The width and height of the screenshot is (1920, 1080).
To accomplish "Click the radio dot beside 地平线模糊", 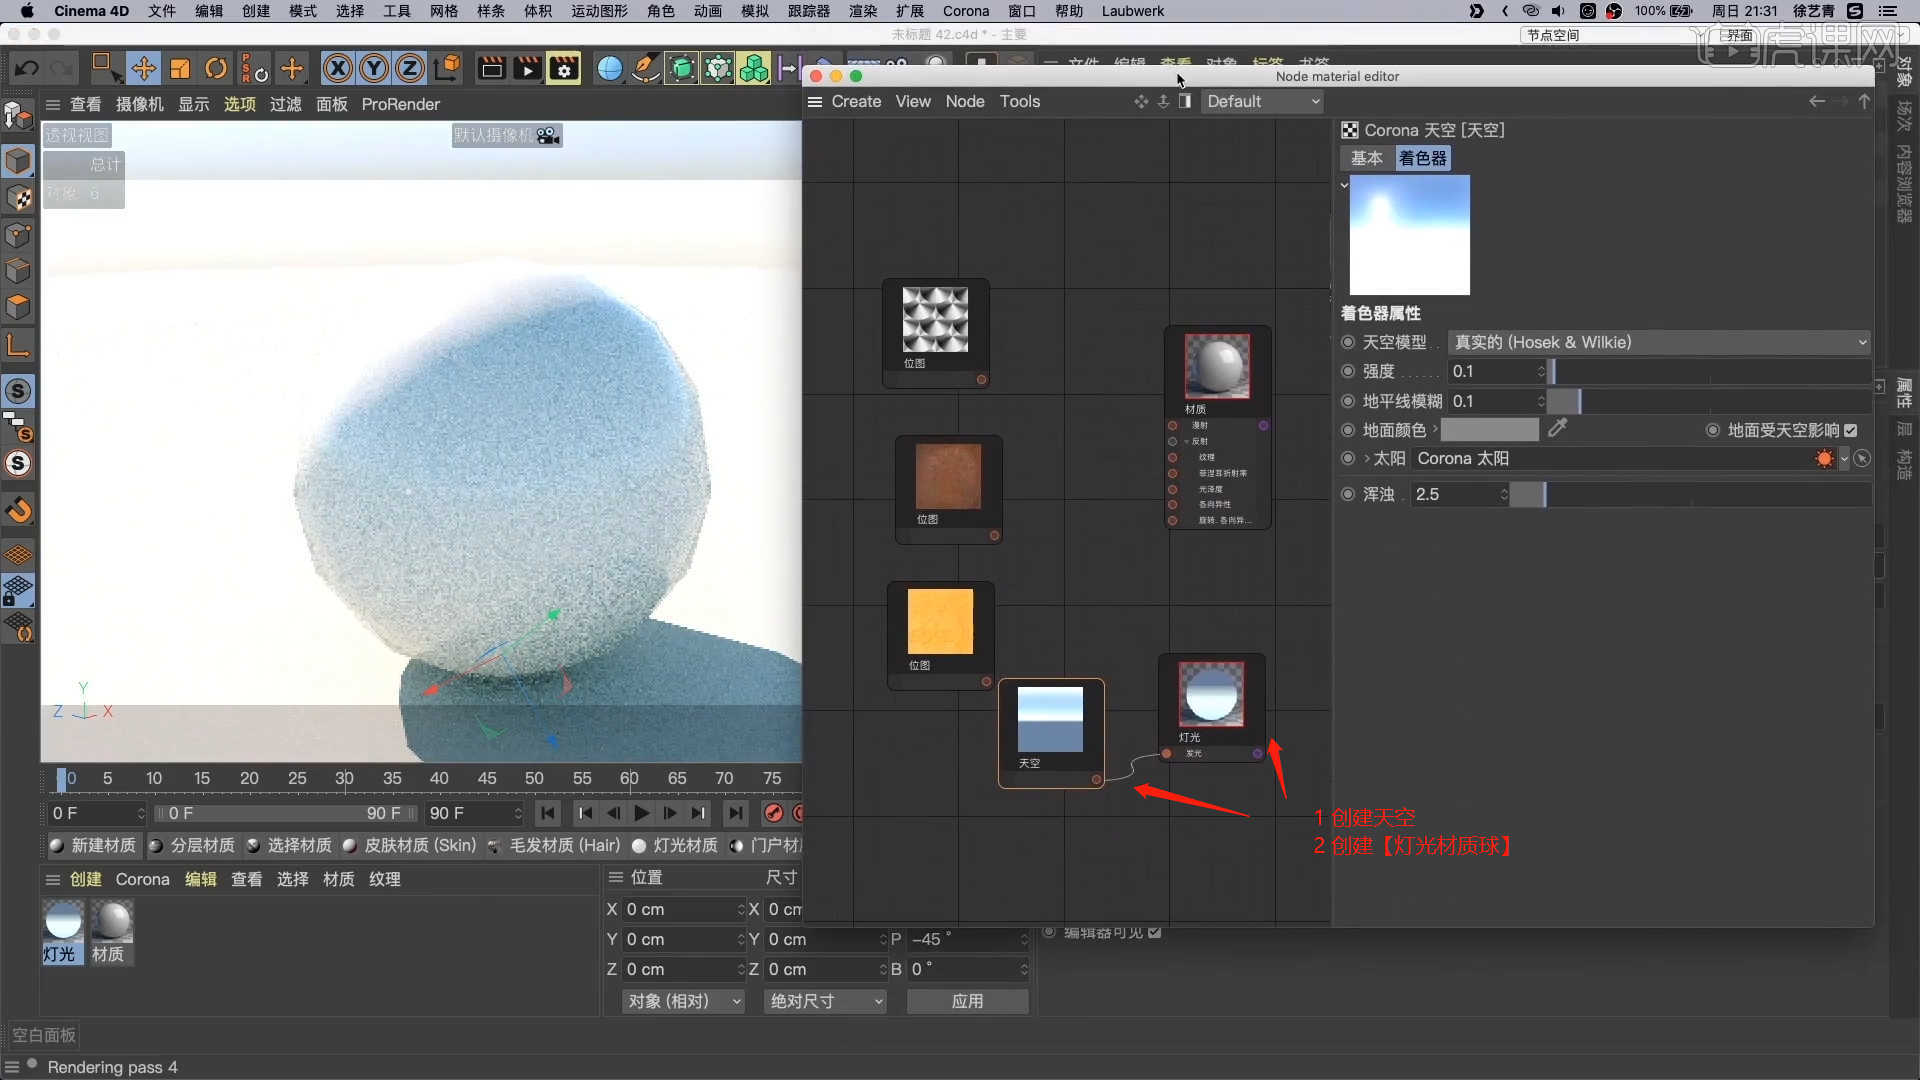I will [1348, 401].
